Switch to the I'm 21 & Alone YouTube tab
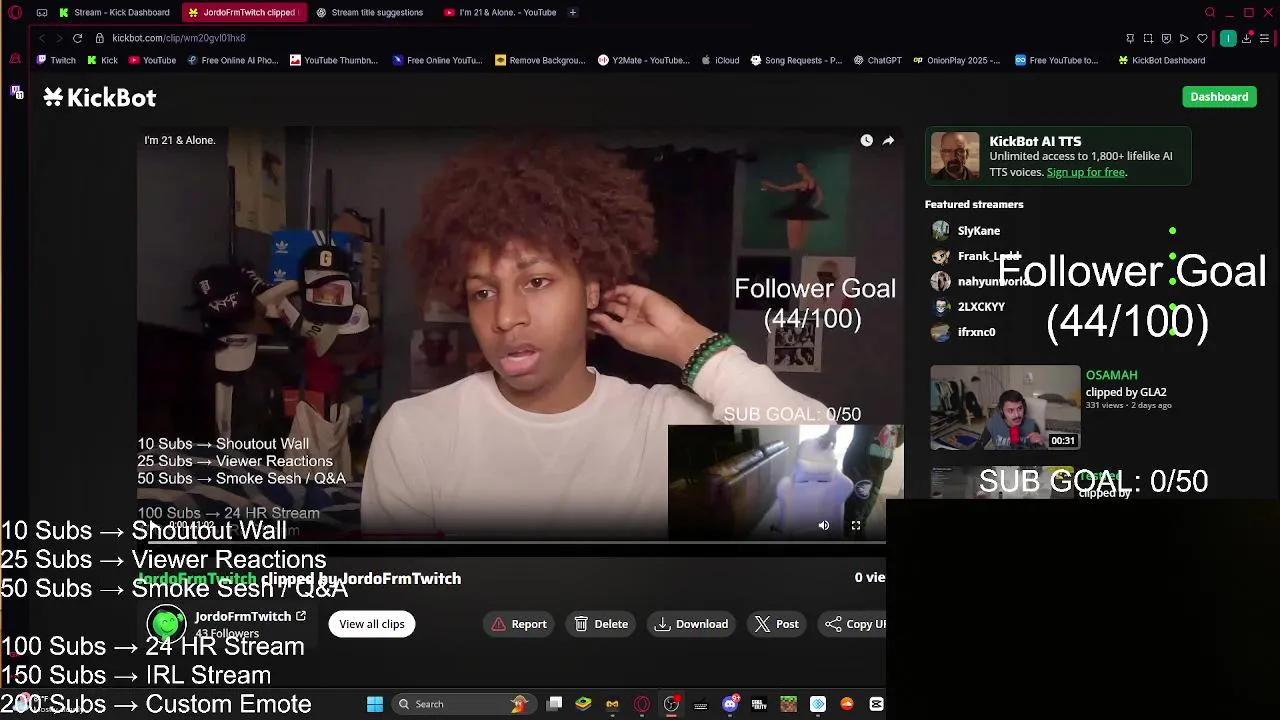This screenshot has height=720, width=1280. (x=500, y=12)
